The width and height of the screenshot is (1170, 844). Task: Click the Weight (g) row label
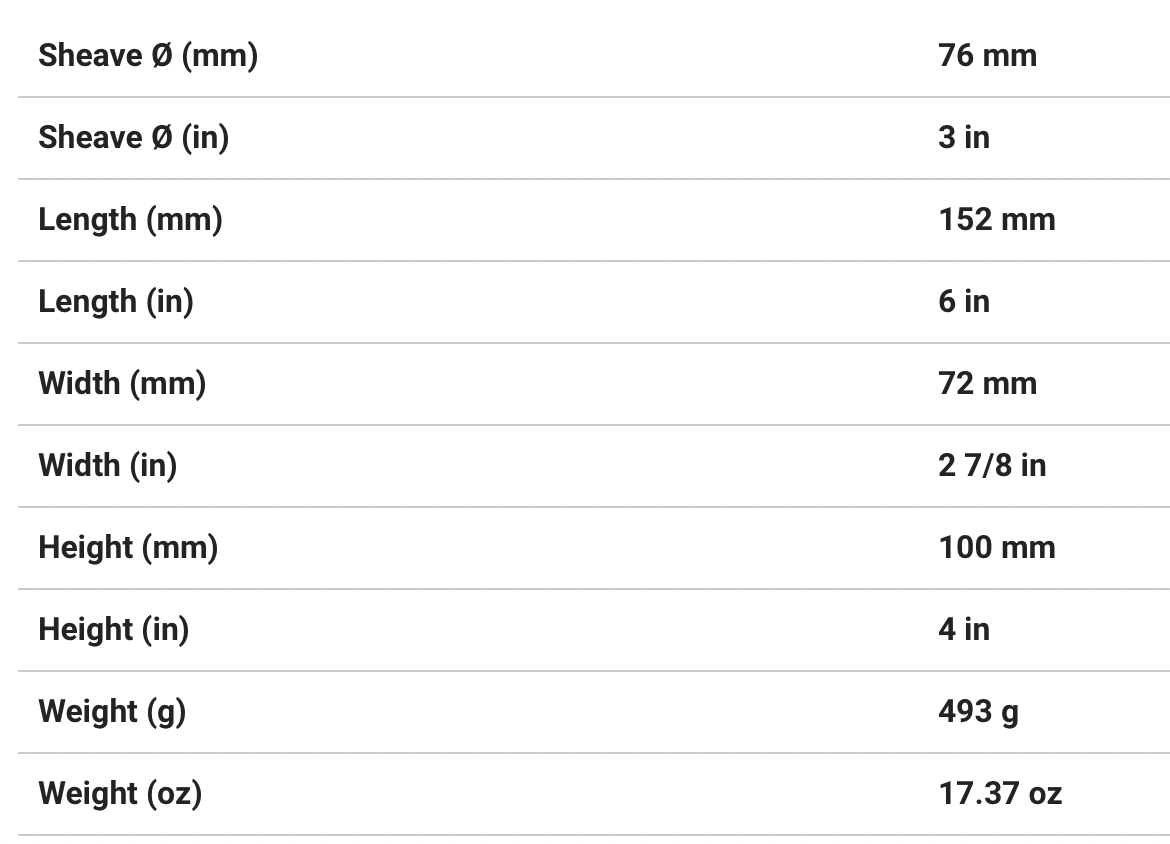(112, 712)
